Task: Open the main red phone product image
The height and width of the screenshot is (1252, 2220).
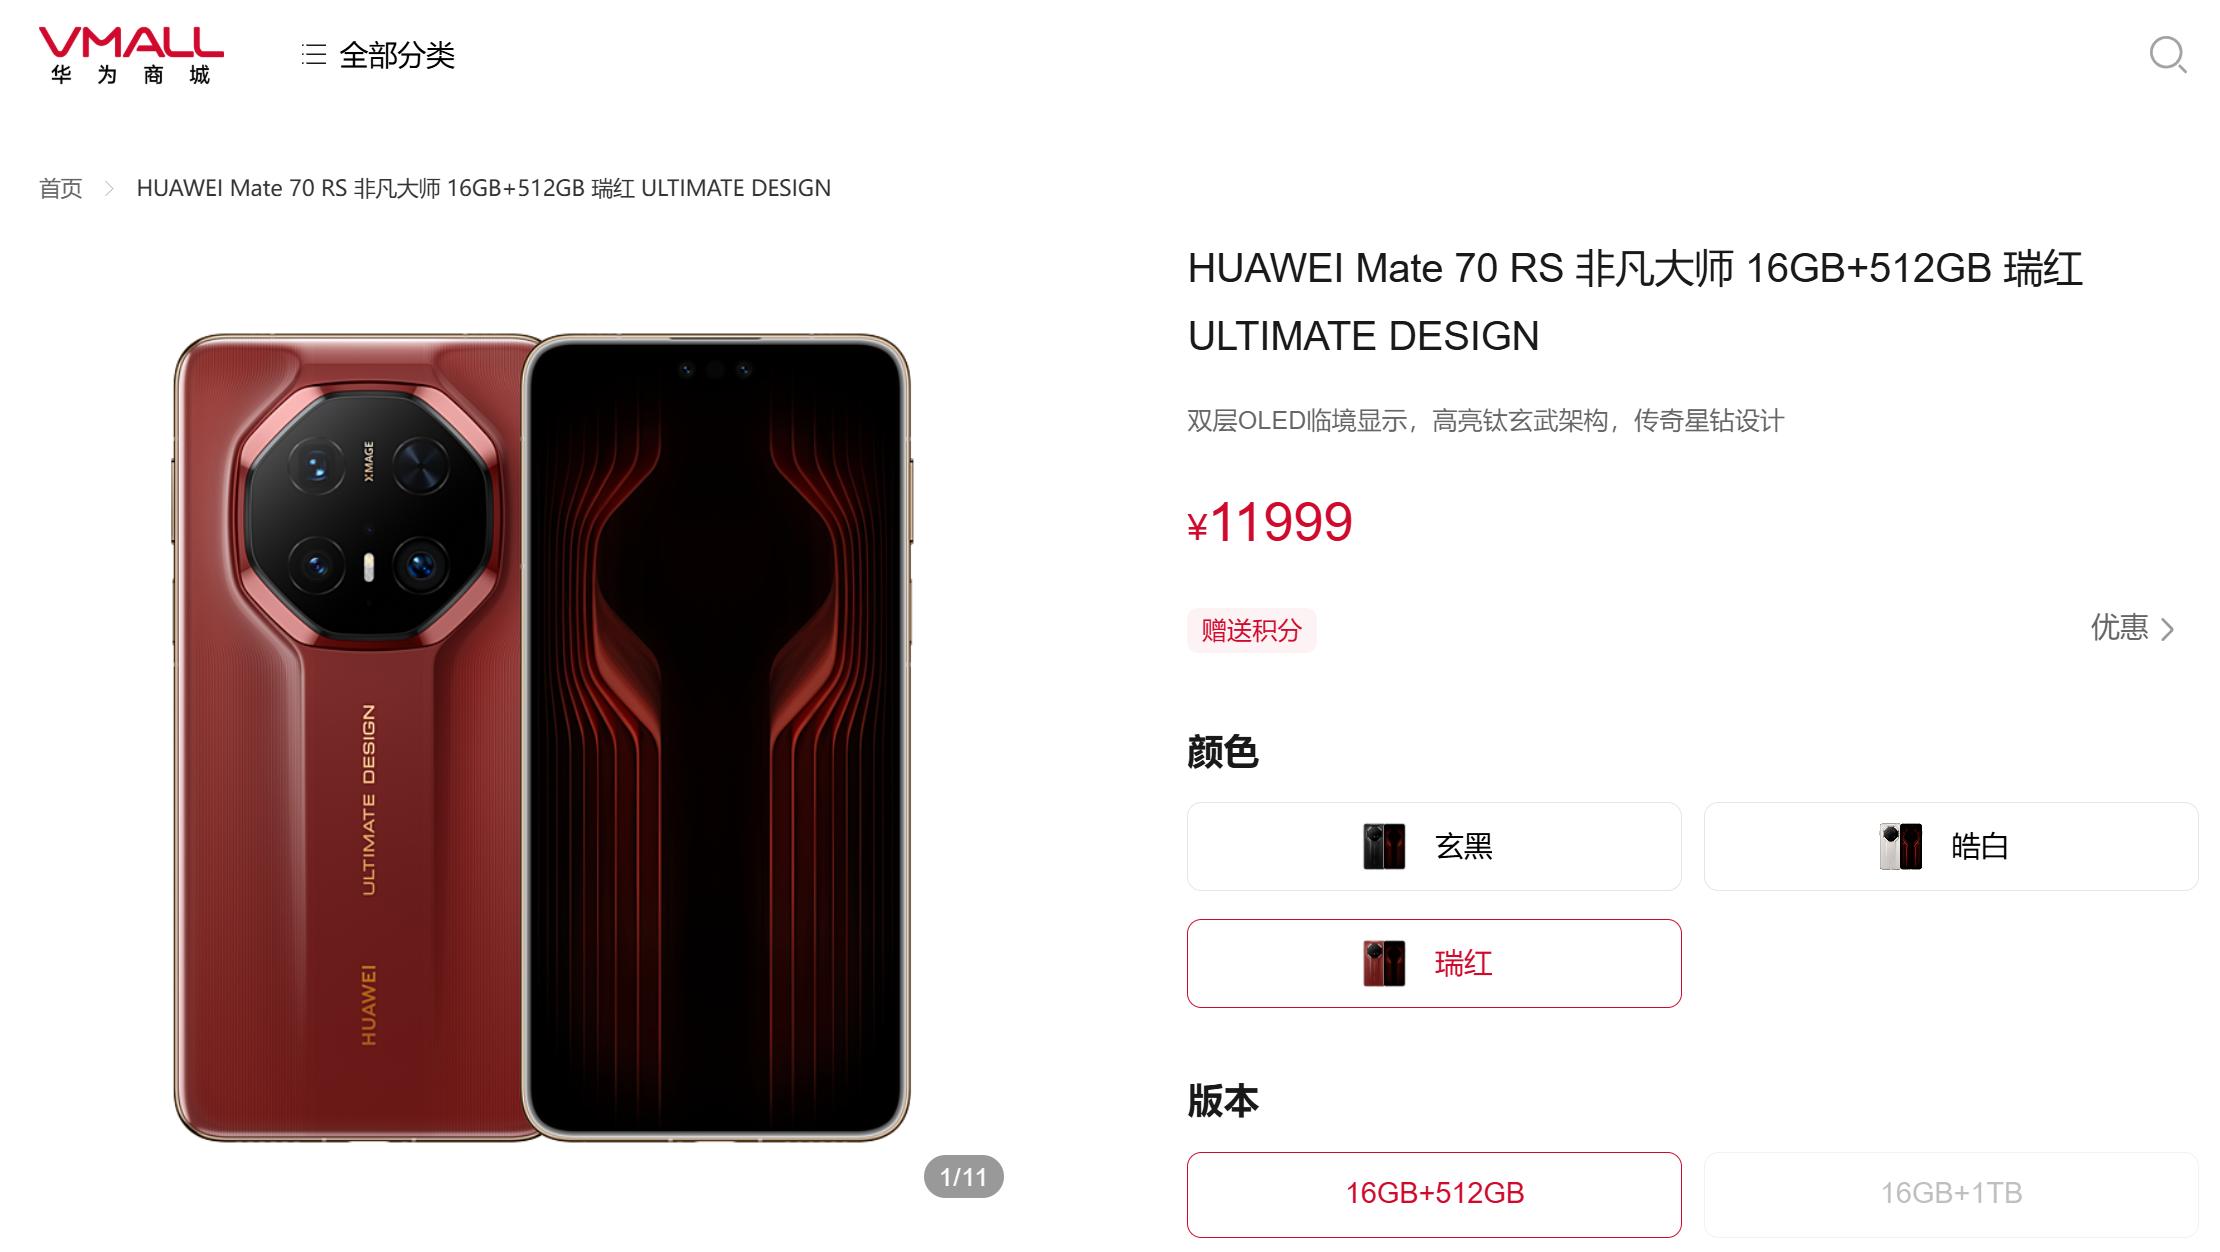Action: coord(541,738)
